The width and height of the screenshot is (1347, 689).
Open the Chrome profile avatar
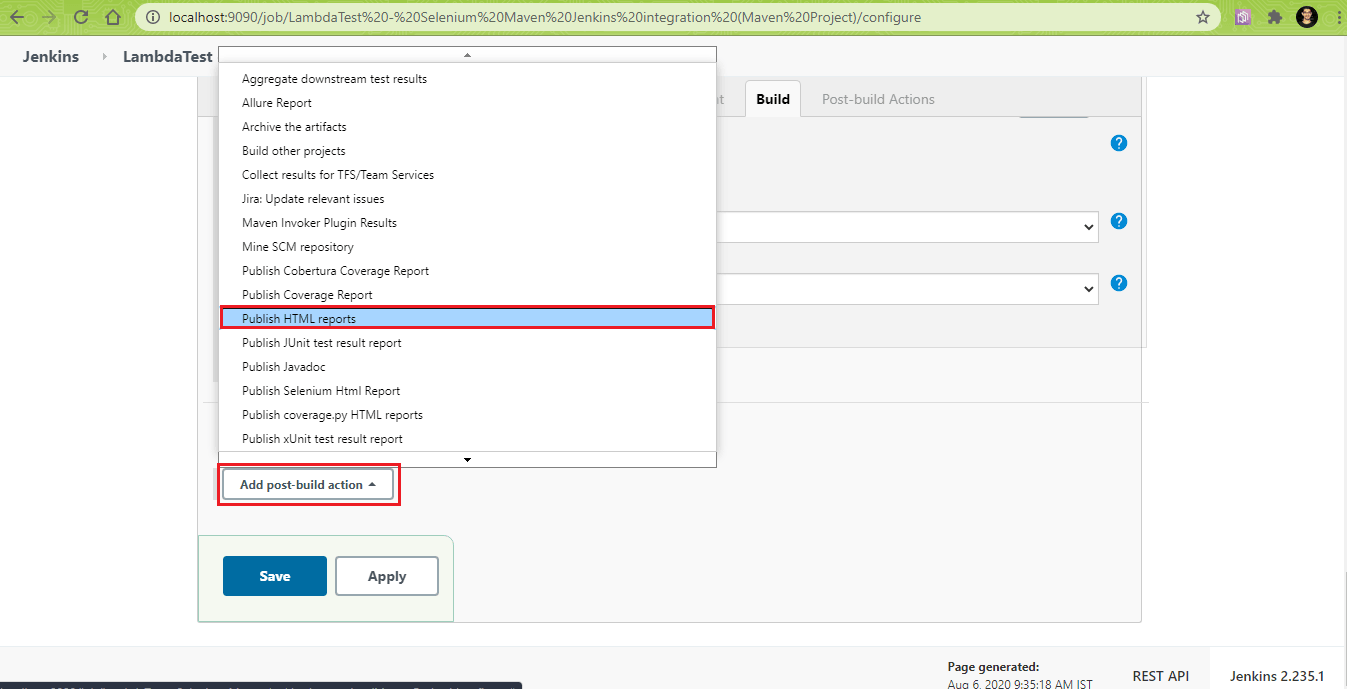point(1307,17)
